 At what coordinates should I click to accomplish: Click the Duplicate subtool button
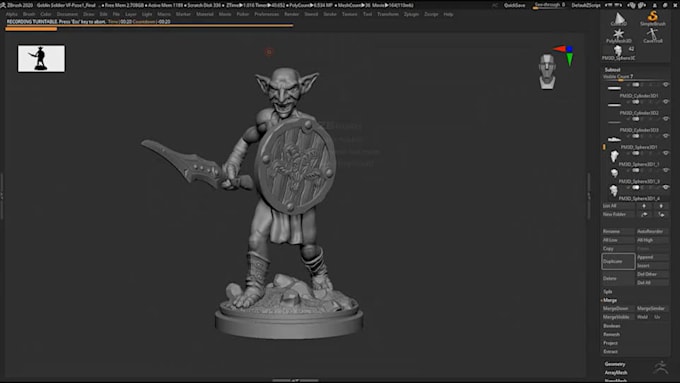(618, 262)
